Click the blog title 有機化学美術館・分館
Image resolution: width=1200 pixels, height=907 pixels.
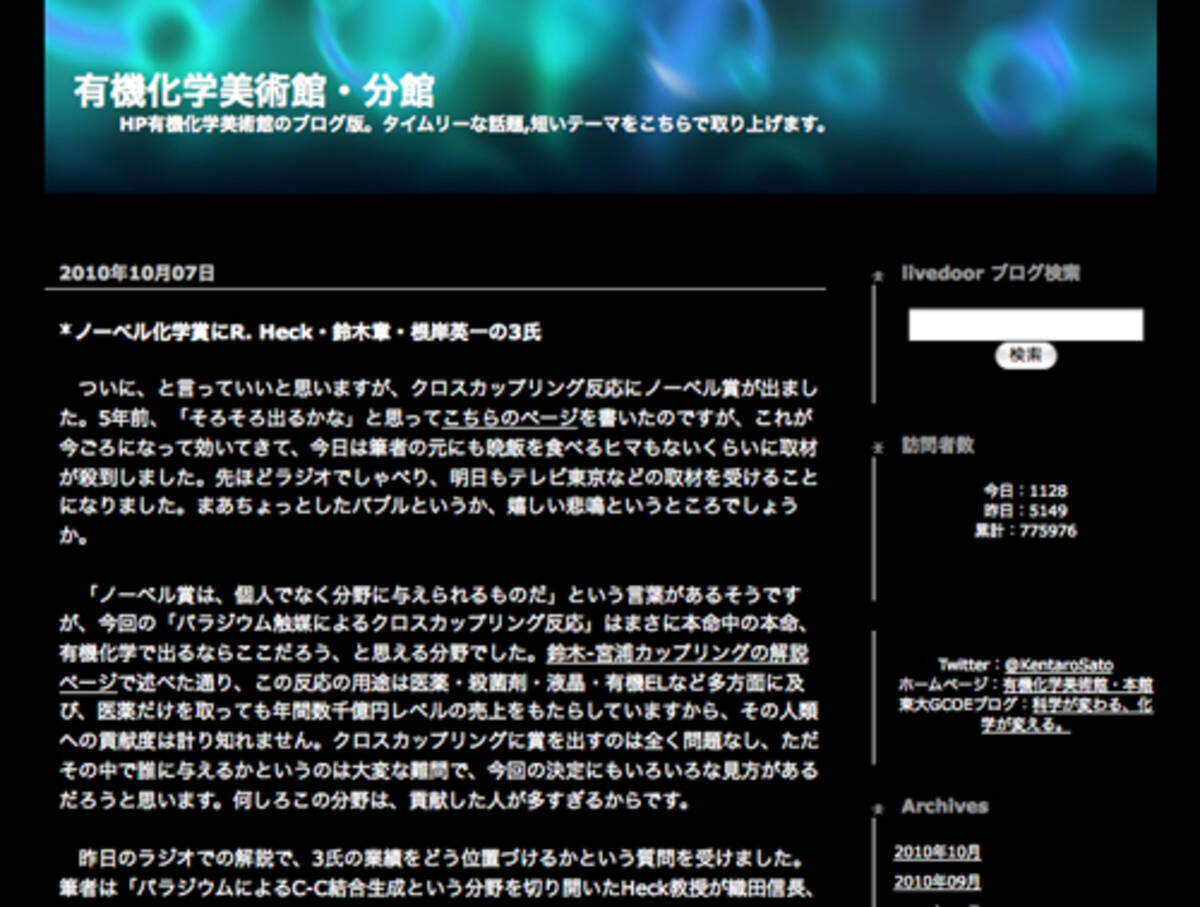[x=254, y=91]
